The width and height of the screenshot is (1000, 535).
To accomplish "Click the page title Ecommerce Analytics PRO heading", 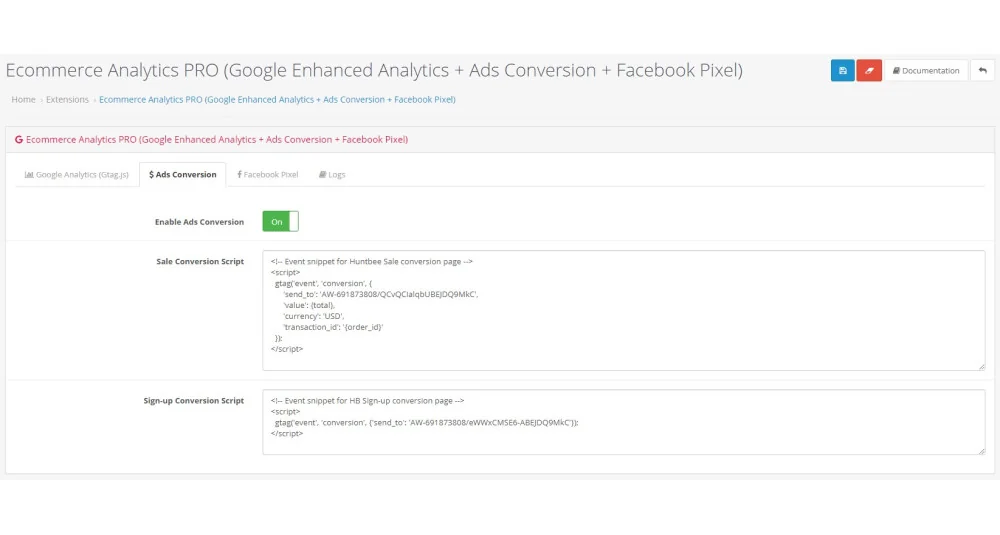I will pos(374,70).
